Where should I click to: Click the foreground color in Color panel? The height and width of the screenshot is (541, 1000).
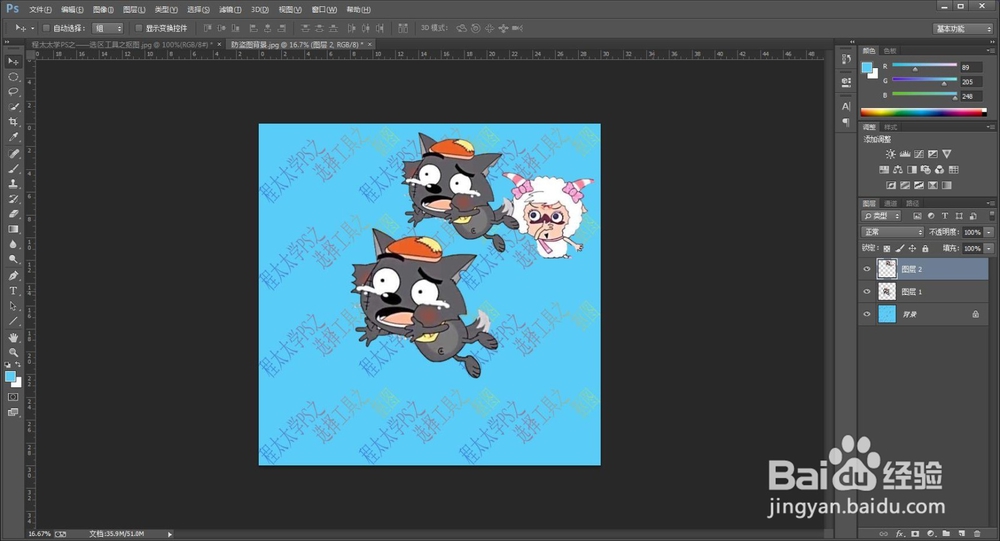867,68
